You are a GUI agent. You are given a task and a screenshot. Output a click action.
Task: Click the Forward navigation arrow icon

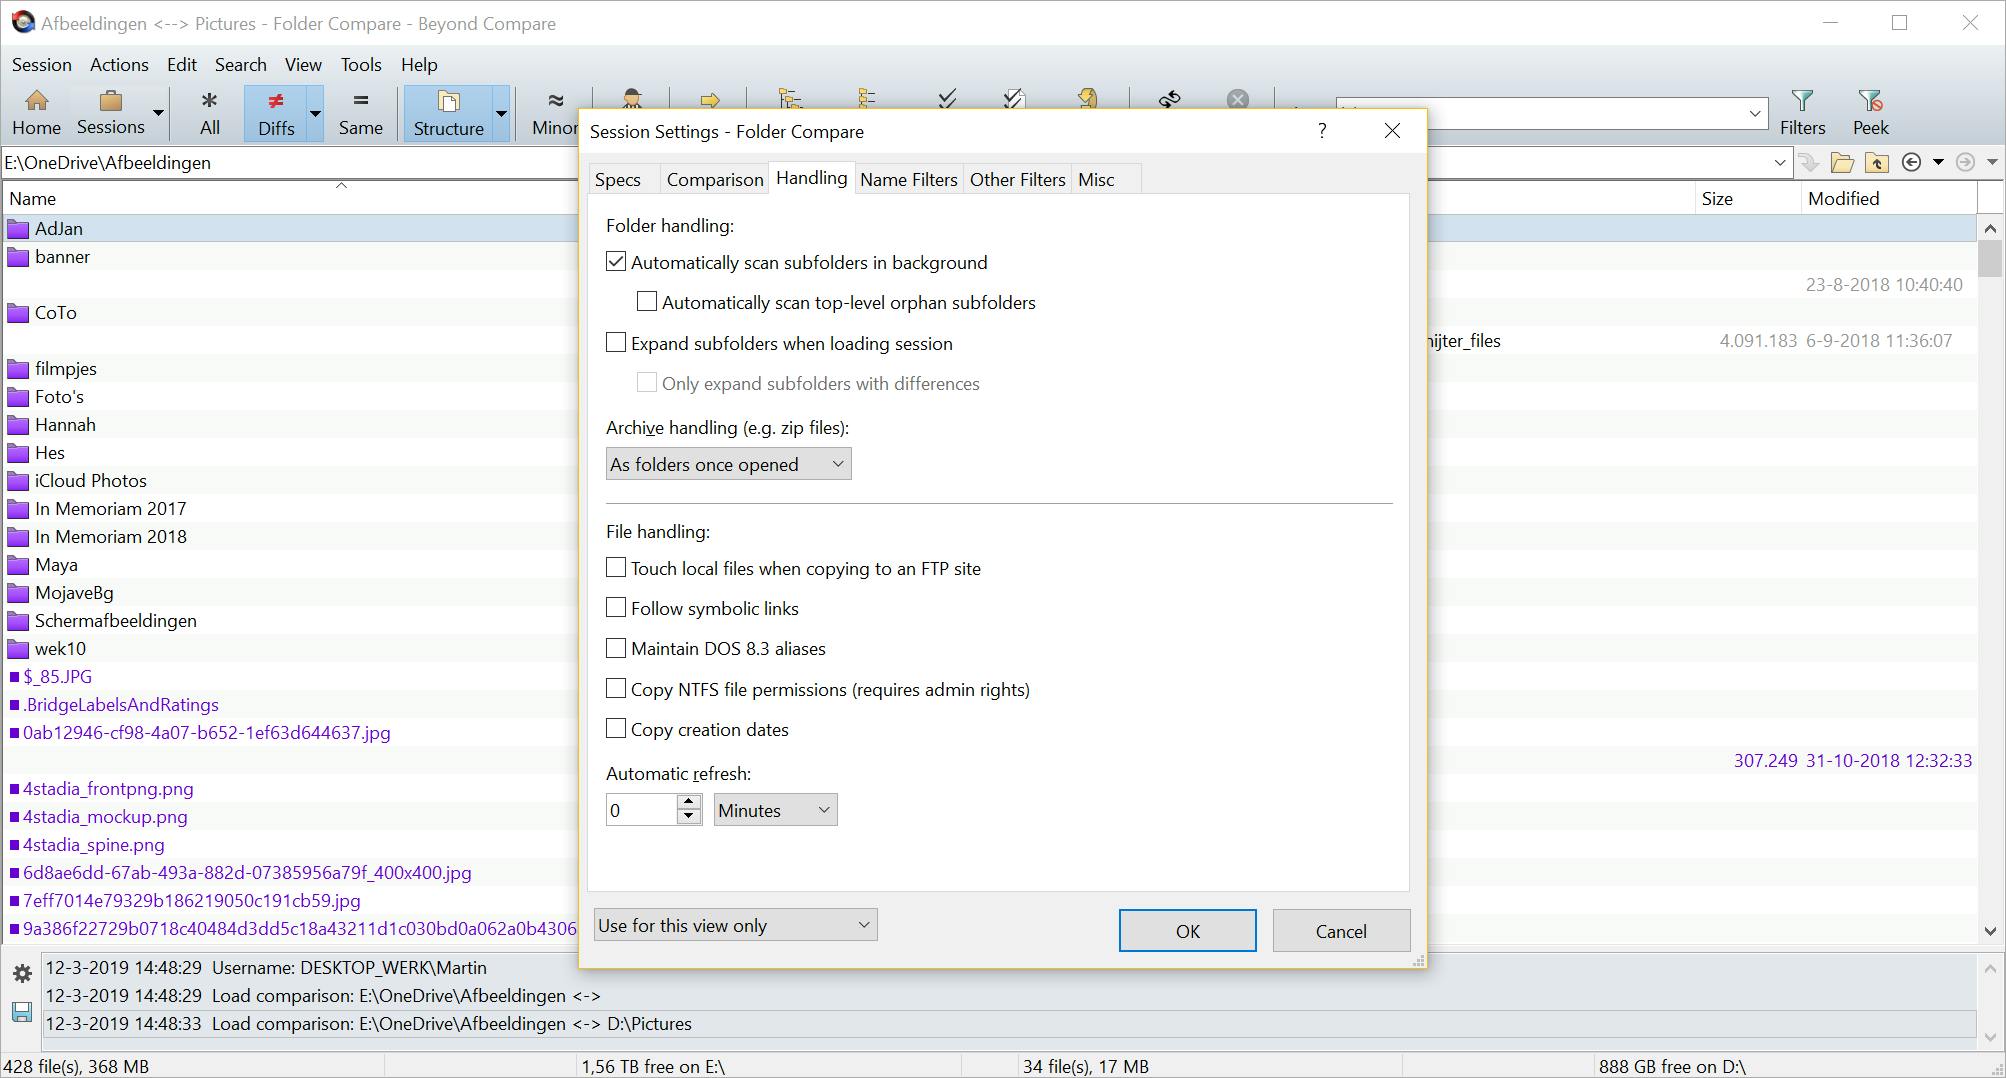[x=1965, y=162]
